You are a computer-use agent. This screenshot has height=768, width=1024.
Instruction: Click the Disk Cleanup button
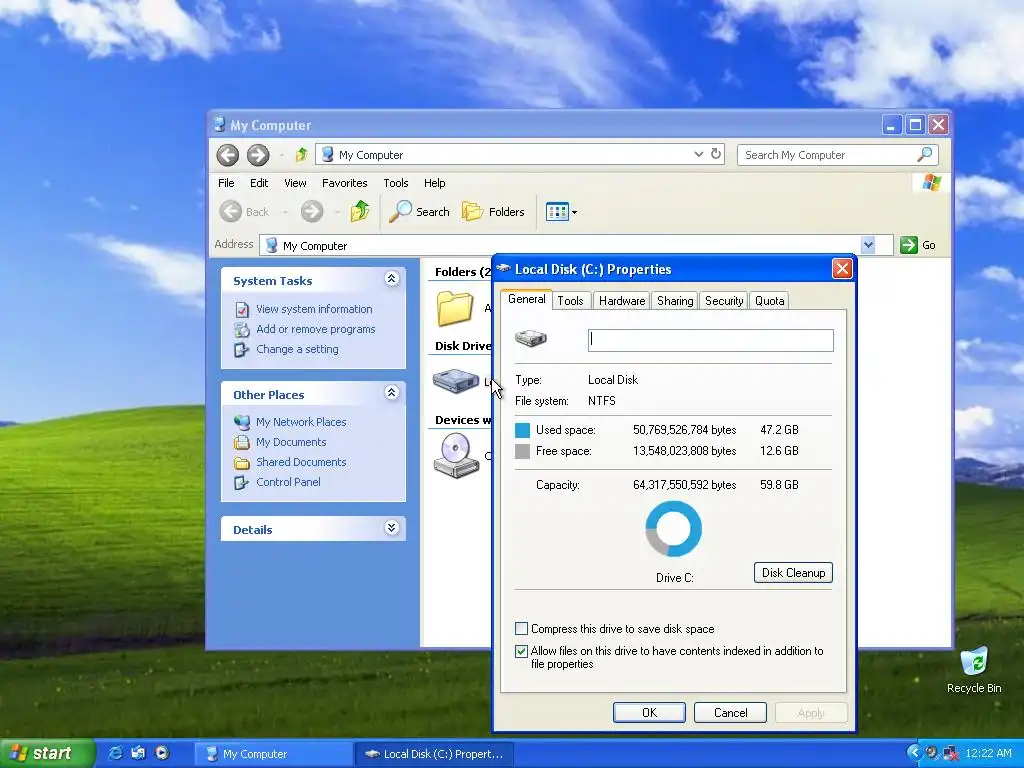[793, 573]
